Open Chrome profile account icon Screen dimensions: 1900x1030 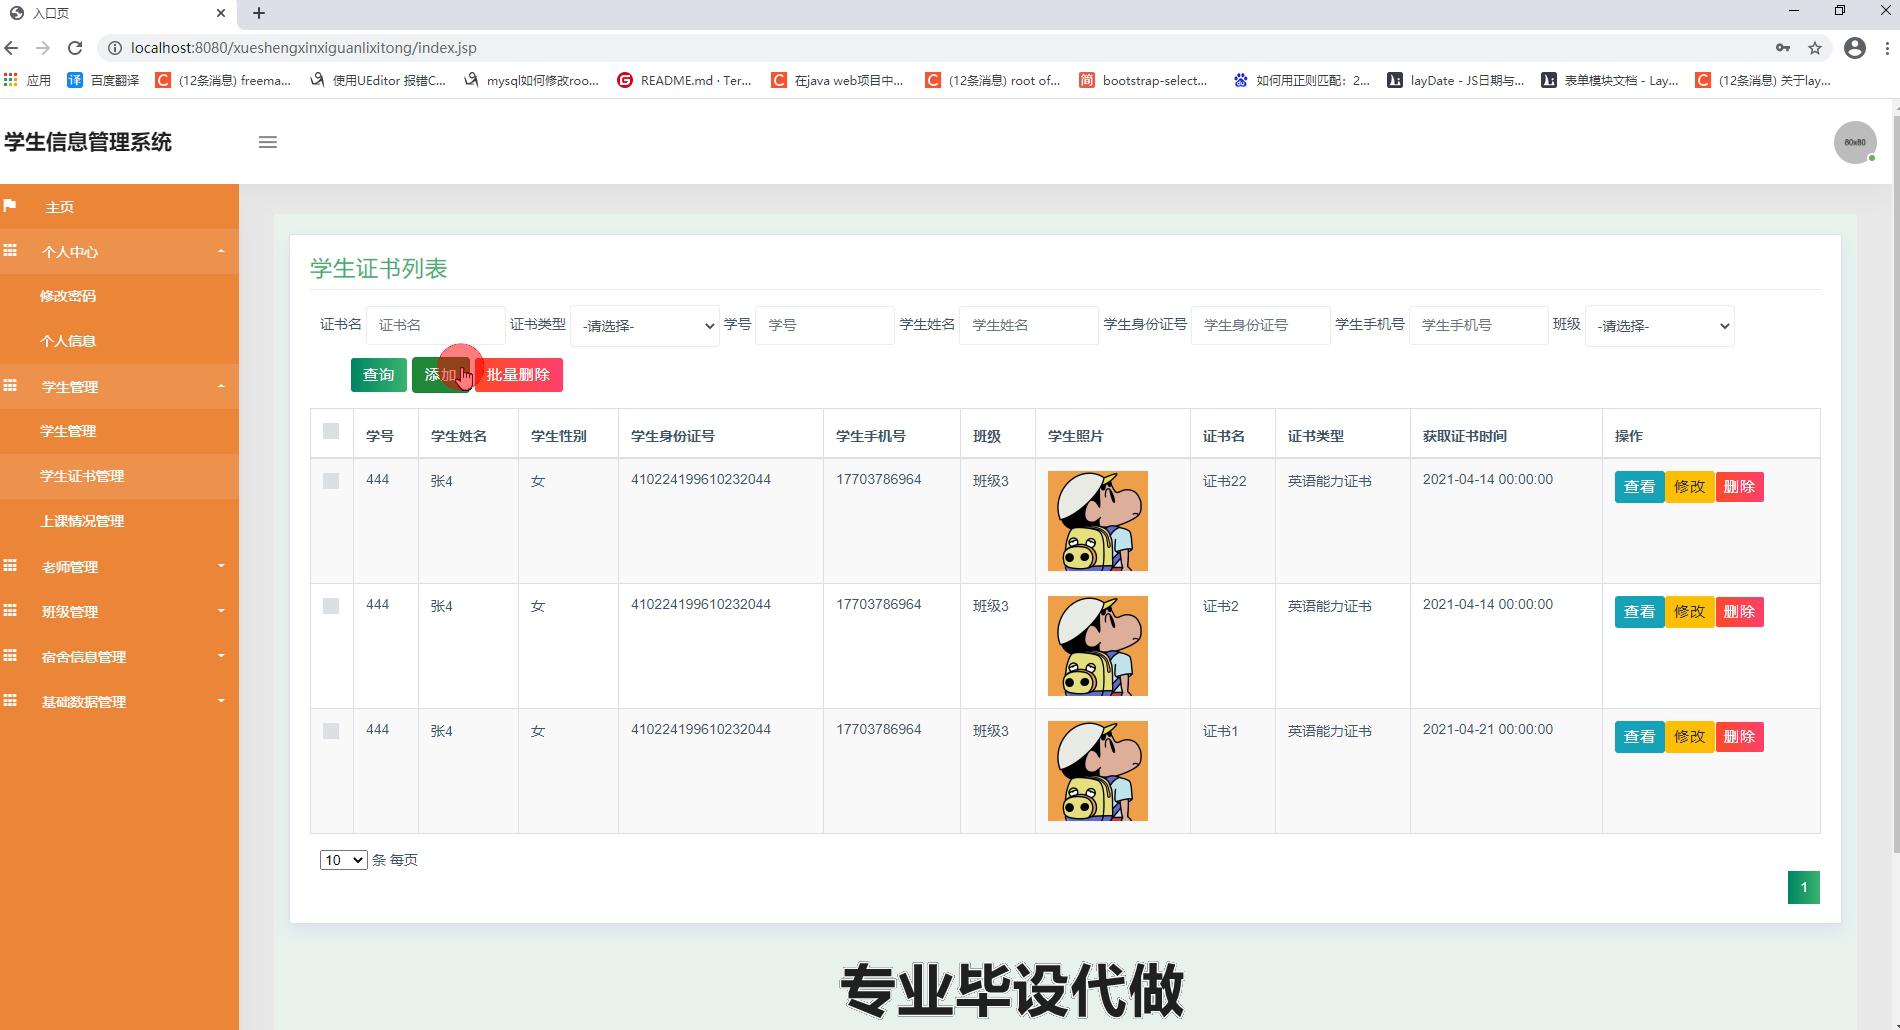[1855, 48]
